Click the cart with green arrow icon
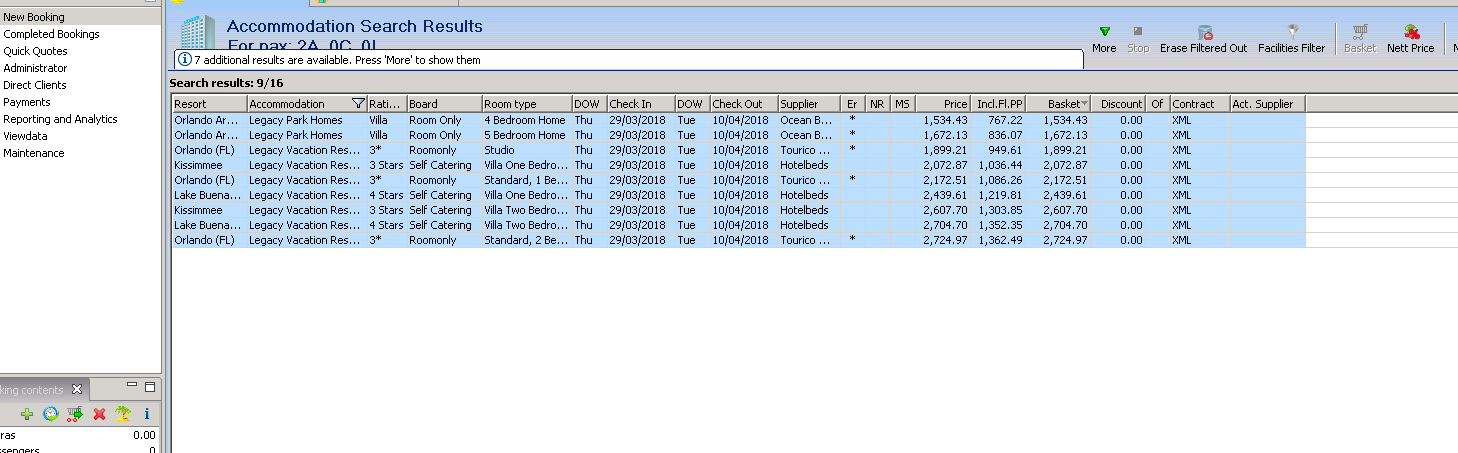The width and height of the screenshot is (1458, 453). coord(74,413)
